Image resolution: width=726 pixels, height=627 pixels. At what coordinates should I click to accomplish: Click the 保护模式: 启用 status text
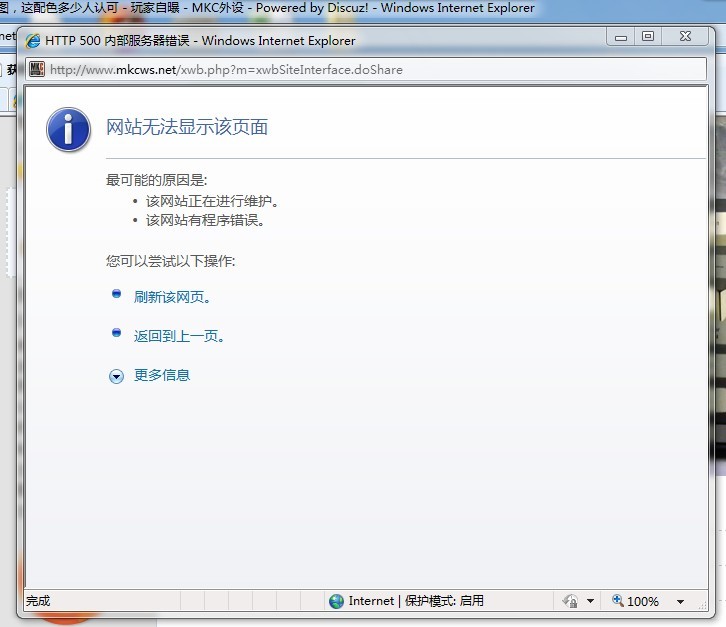pos(444,601)
